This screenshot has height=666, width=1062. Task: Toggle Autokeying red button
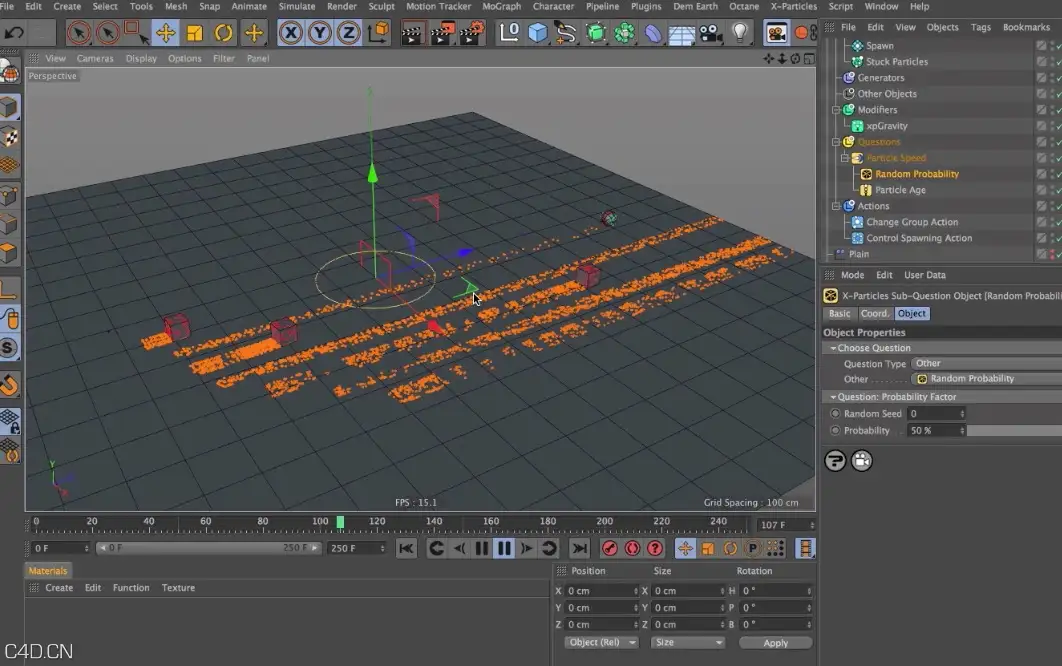pyautogui.click(x=632, y=548)
